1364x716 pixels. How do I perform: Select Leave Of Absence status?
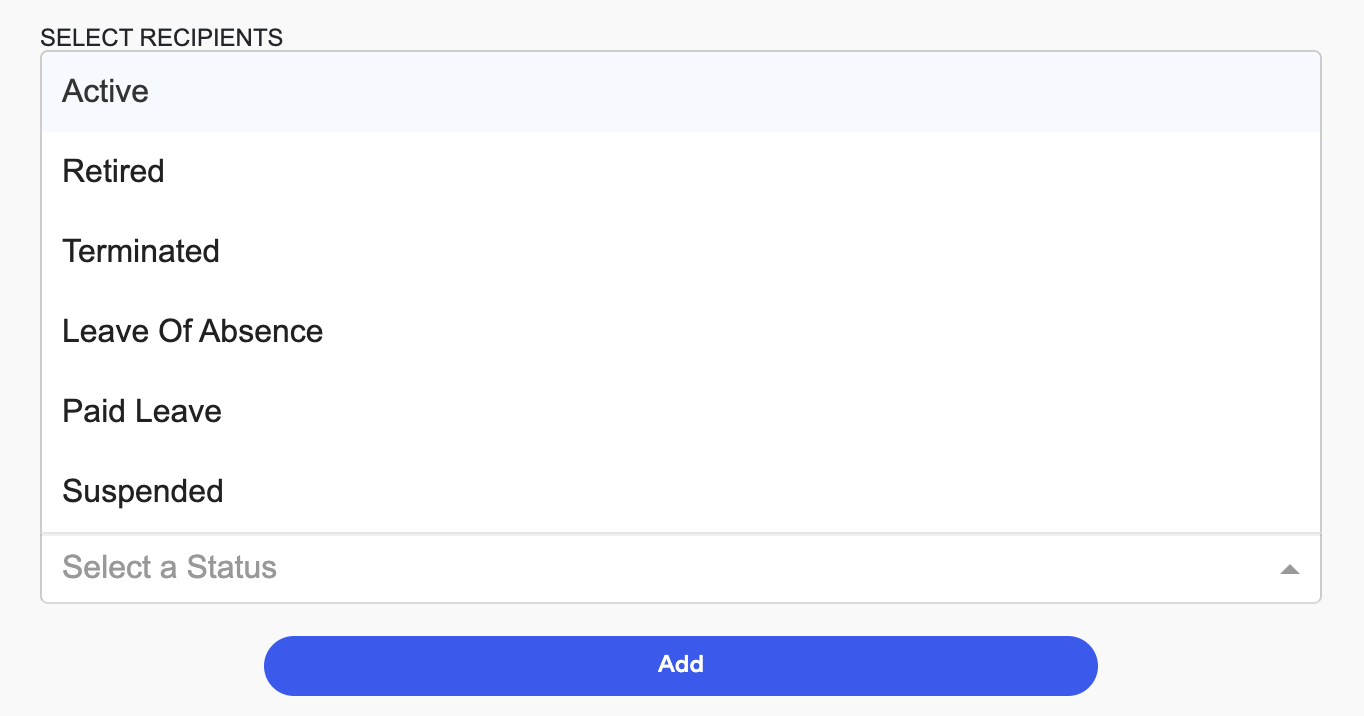[193, 331]
